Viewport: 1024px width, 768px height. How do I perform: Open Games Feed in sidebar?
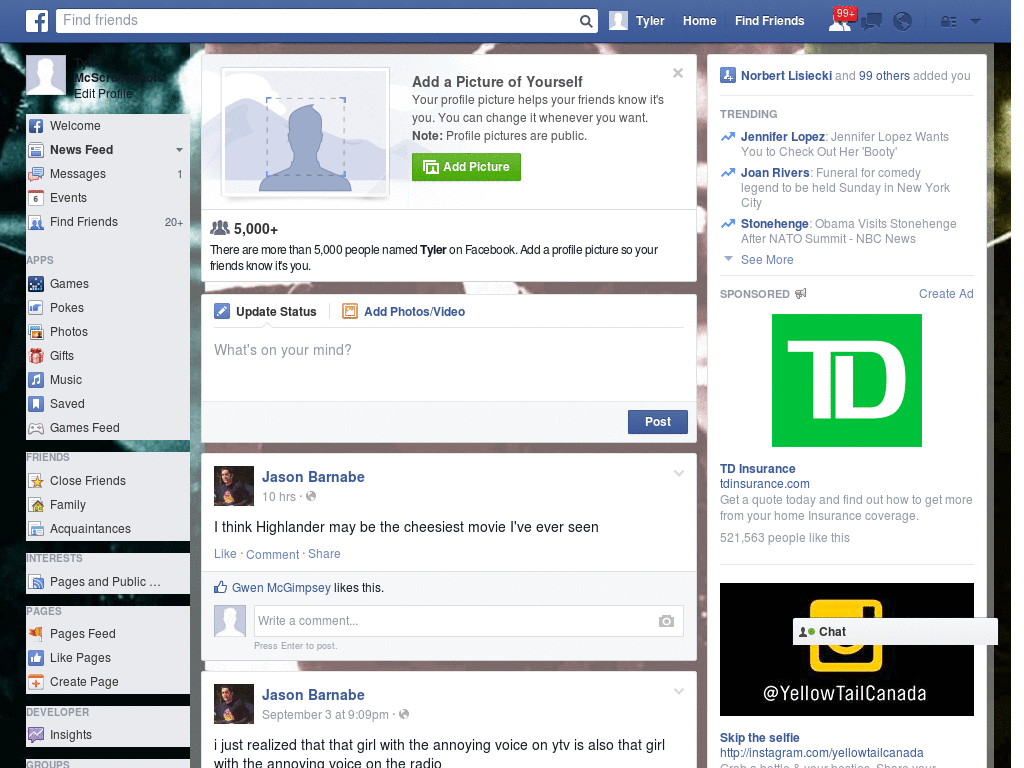pos(108,428)
